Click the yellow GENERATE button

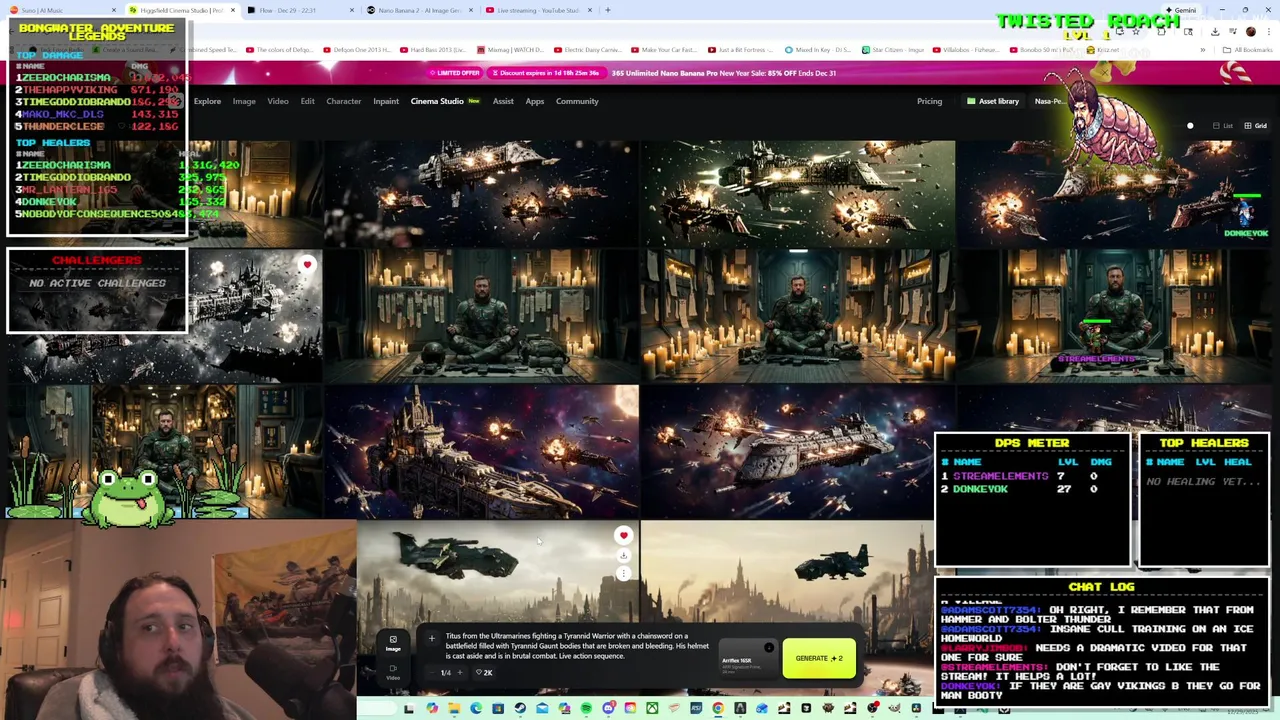(x=819, y=658)
